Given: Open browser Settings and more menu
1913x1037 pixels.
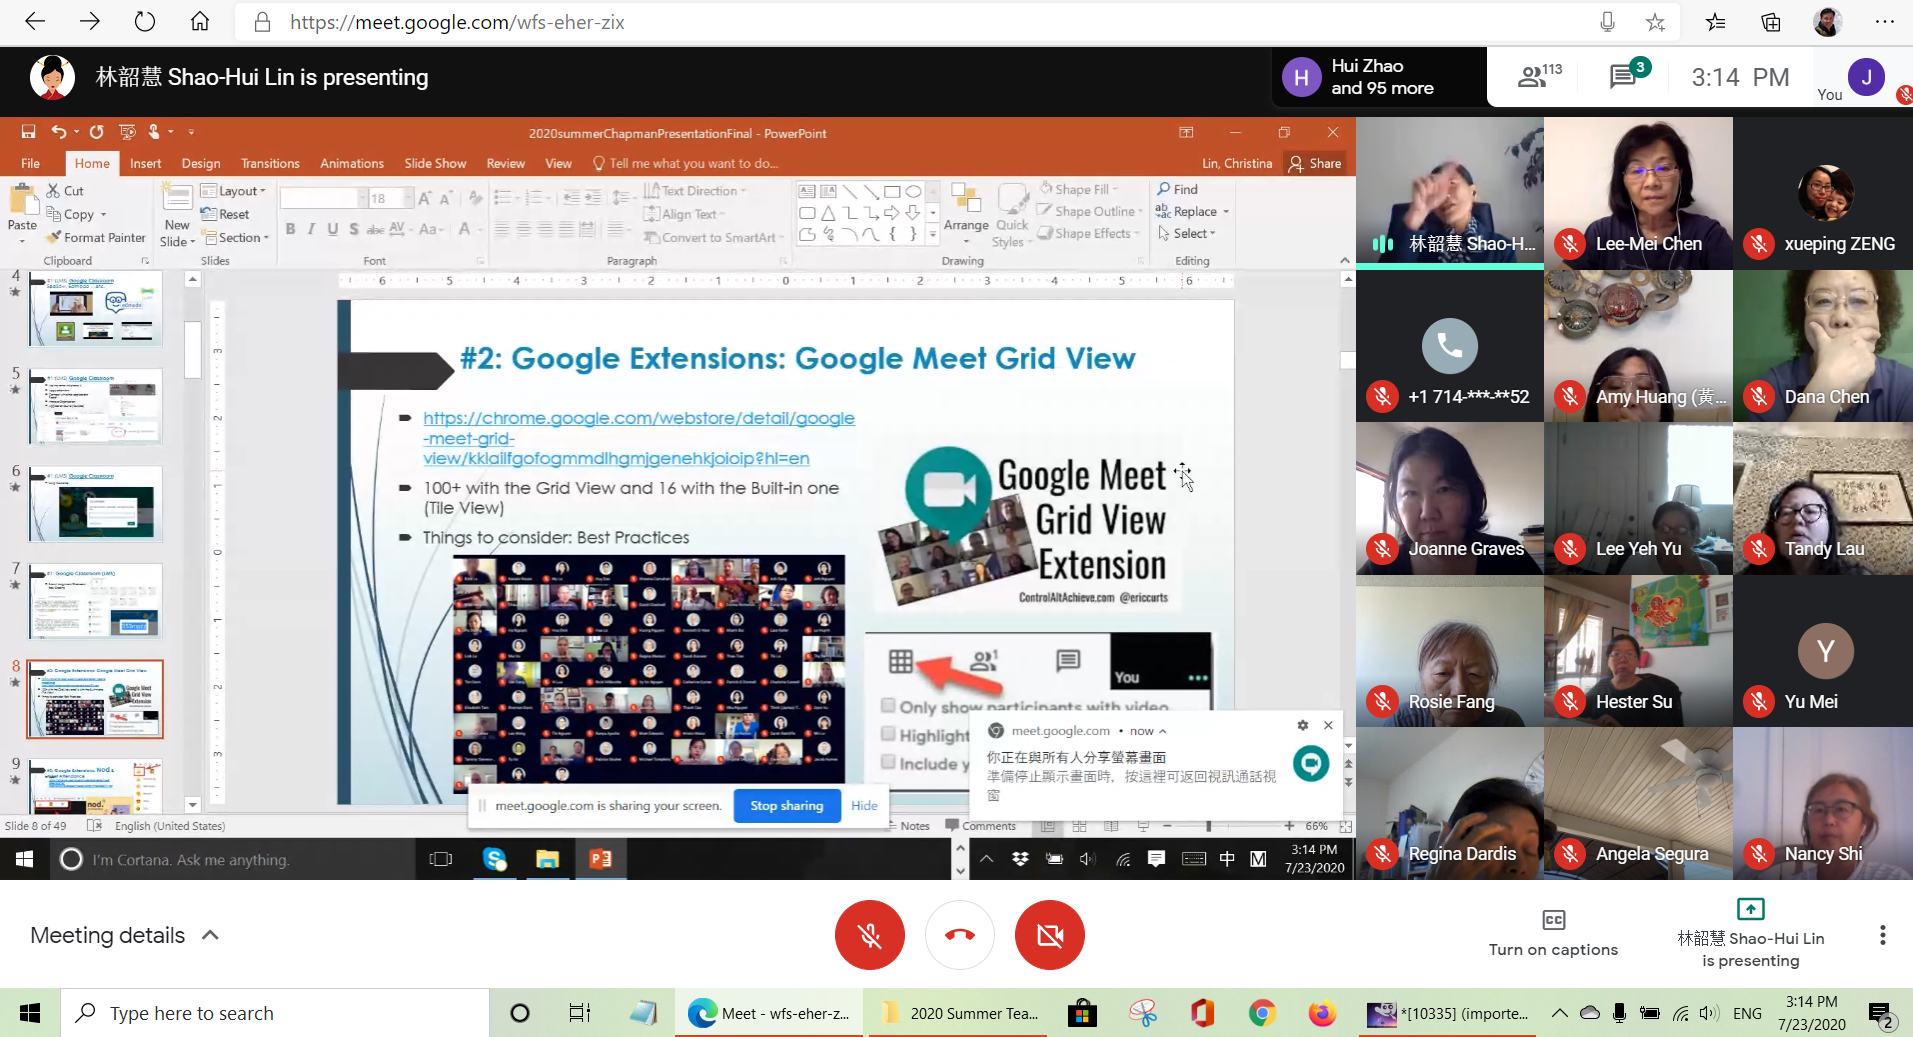Looking at the screenshot, I should (x=1885, y=22).
